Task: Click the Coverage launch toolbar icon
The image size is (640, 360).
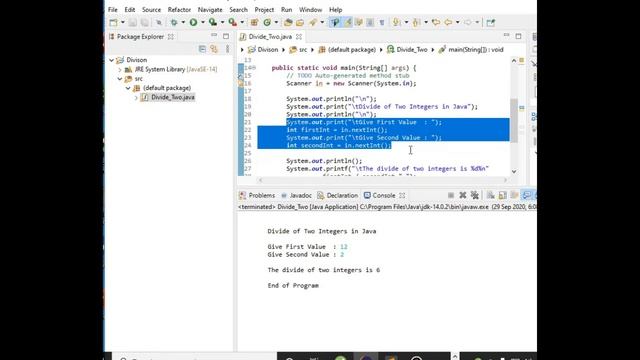Action: point(213,22)
